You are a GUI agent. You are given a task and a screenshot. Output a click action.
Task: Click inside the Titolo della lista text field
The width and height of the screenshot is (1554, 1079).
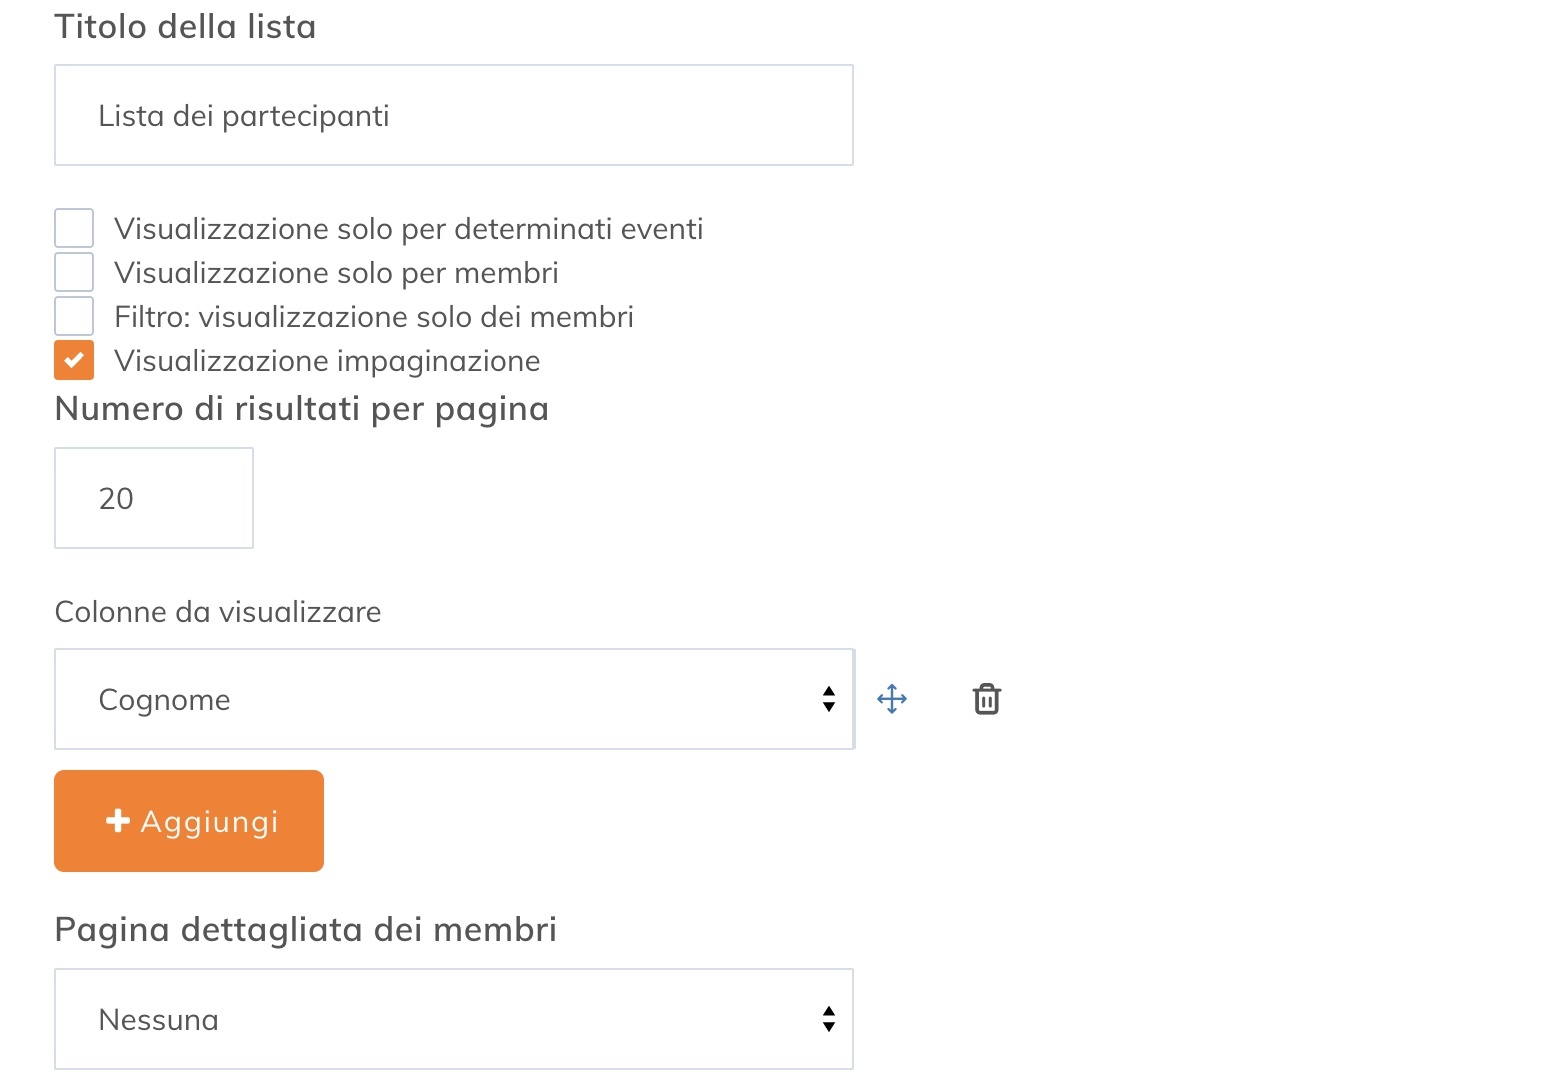coord(454,114)
